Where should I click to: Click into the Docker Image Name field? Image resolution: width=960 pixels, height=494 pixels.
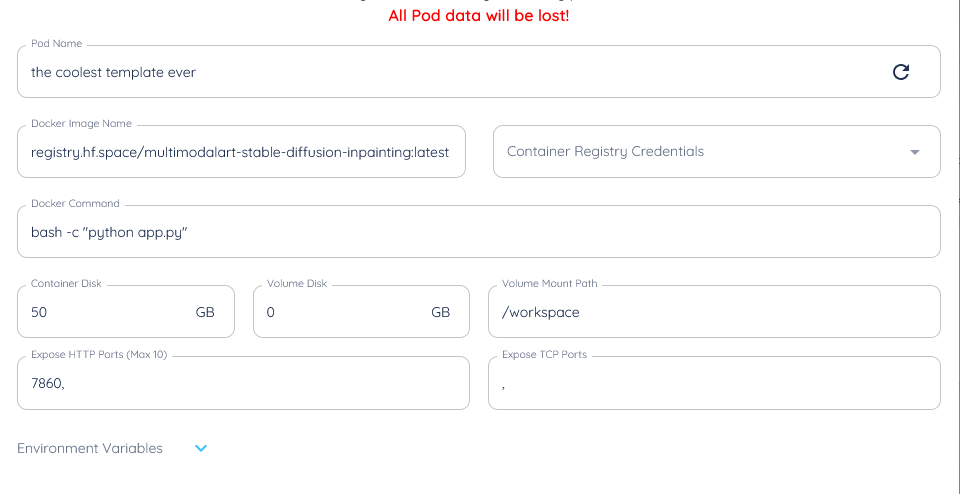[x=241, y=152]
